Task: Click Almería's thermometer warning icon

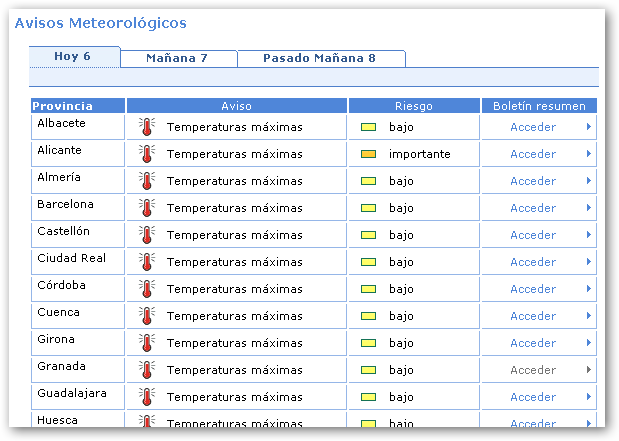Action: pos(147,181)
